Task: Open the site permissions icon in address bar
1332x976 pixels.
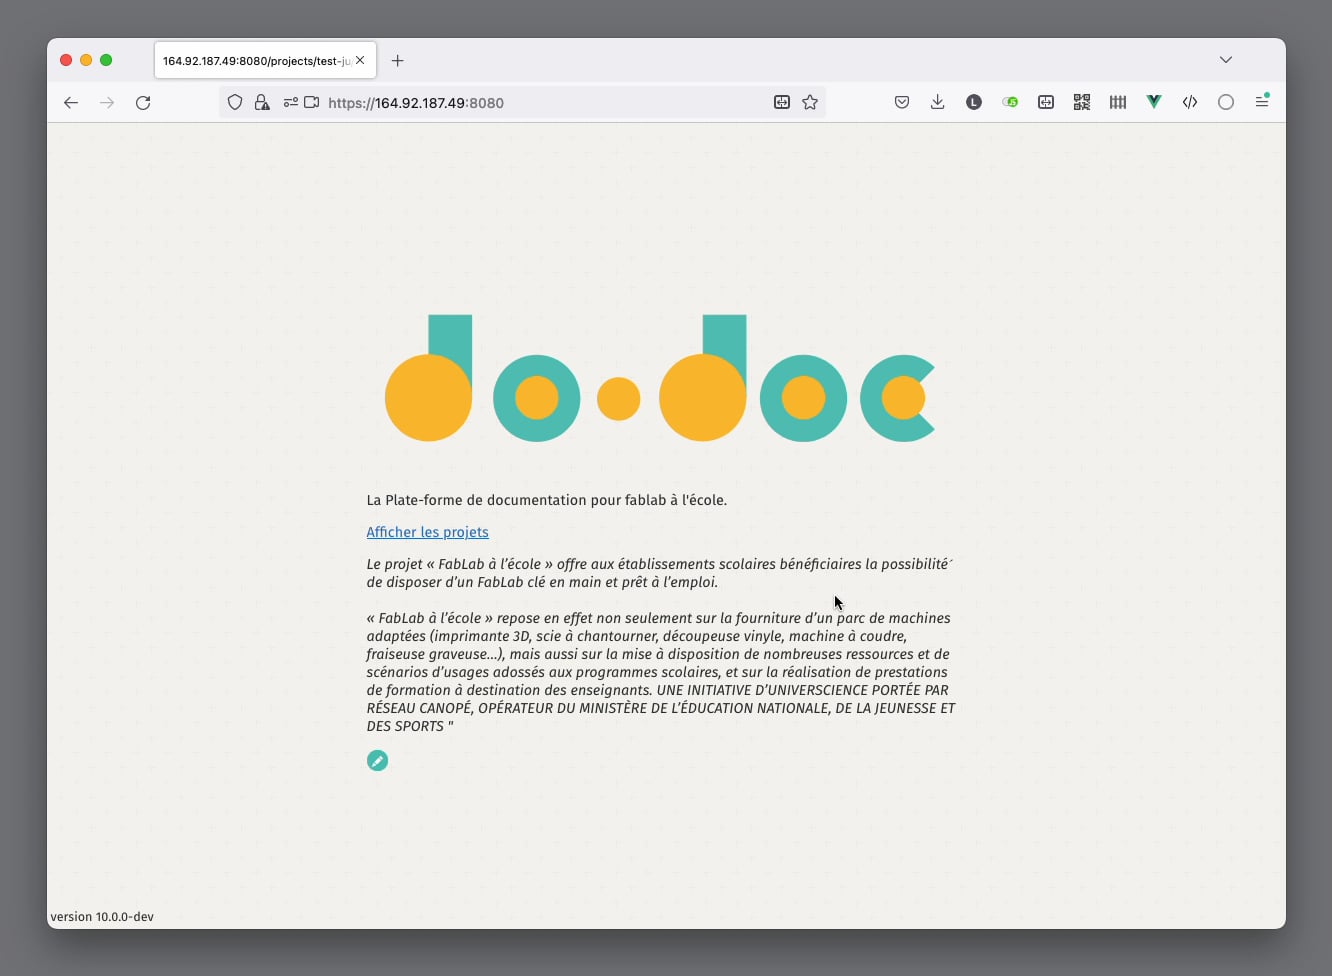Action: tap(290, 102)
